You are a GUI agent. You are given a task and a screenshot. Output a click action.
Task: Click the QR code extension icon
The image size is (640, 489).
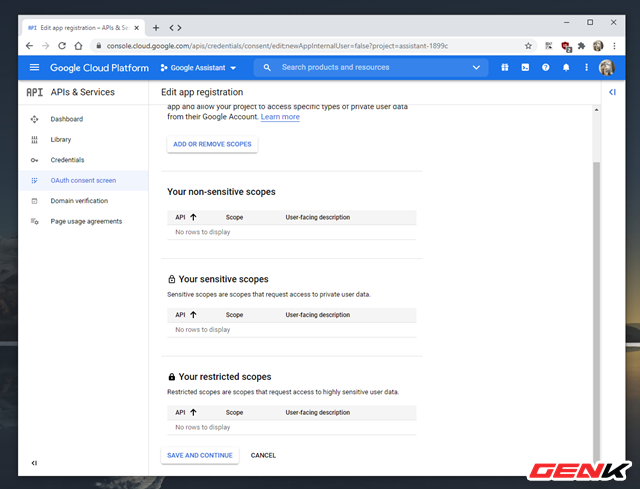coord(549,46)
